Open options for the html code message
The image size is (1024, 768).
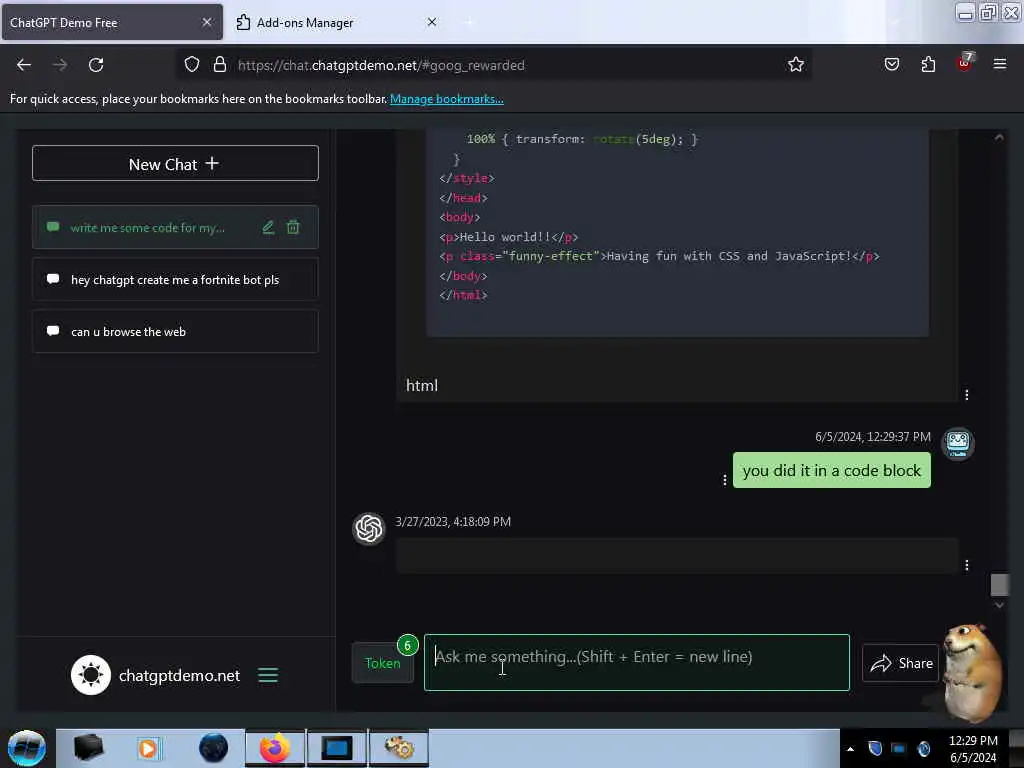[967, 394]
